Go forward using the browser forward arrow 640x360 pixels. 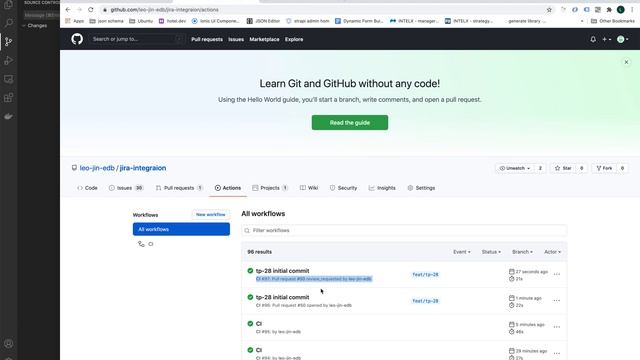(x=79, y=10)
